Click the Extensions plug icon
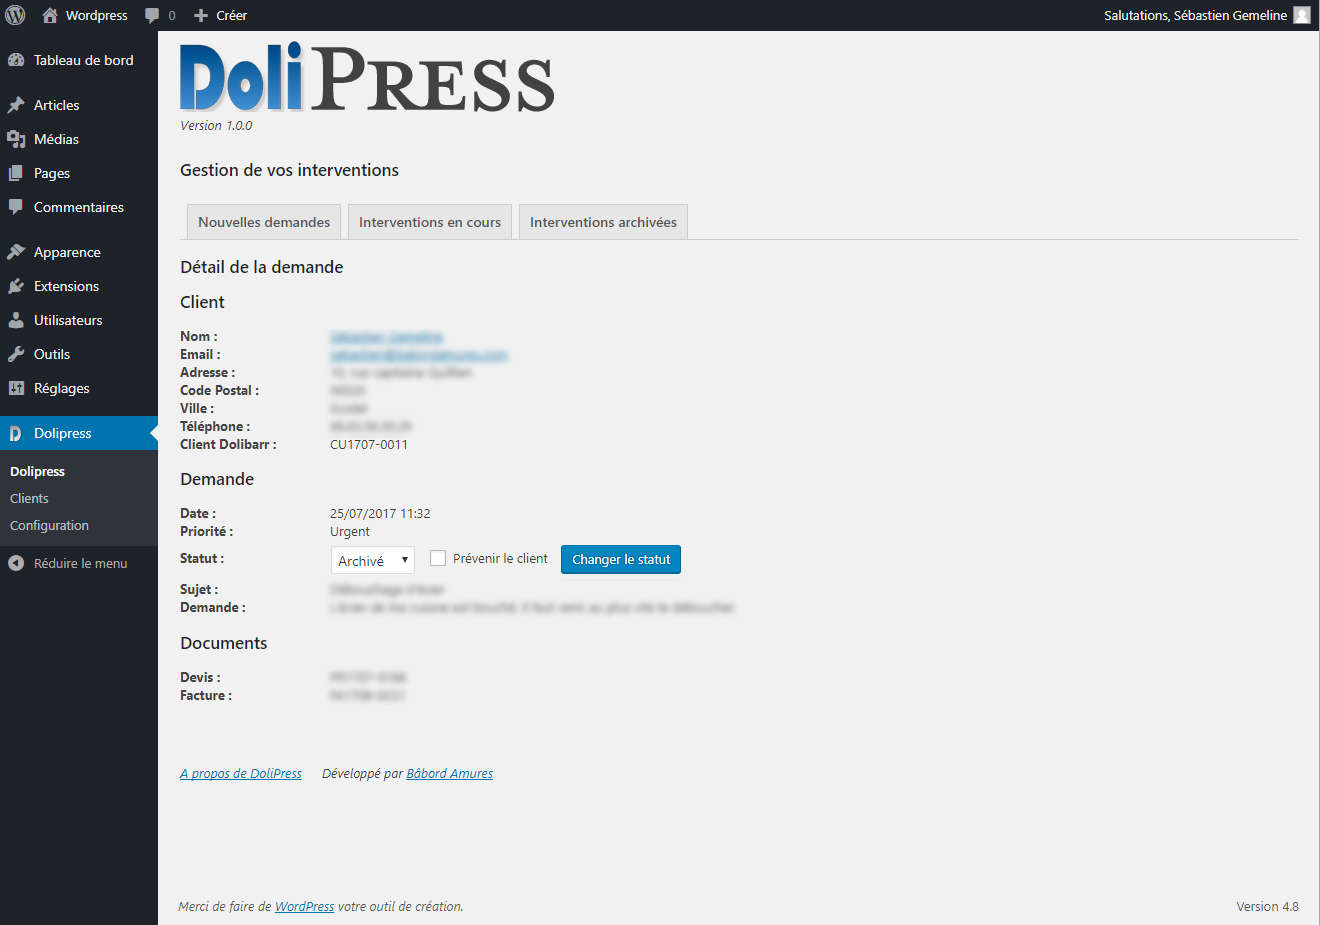This screenshot has width=1320, height=925. tap(16, 286)
